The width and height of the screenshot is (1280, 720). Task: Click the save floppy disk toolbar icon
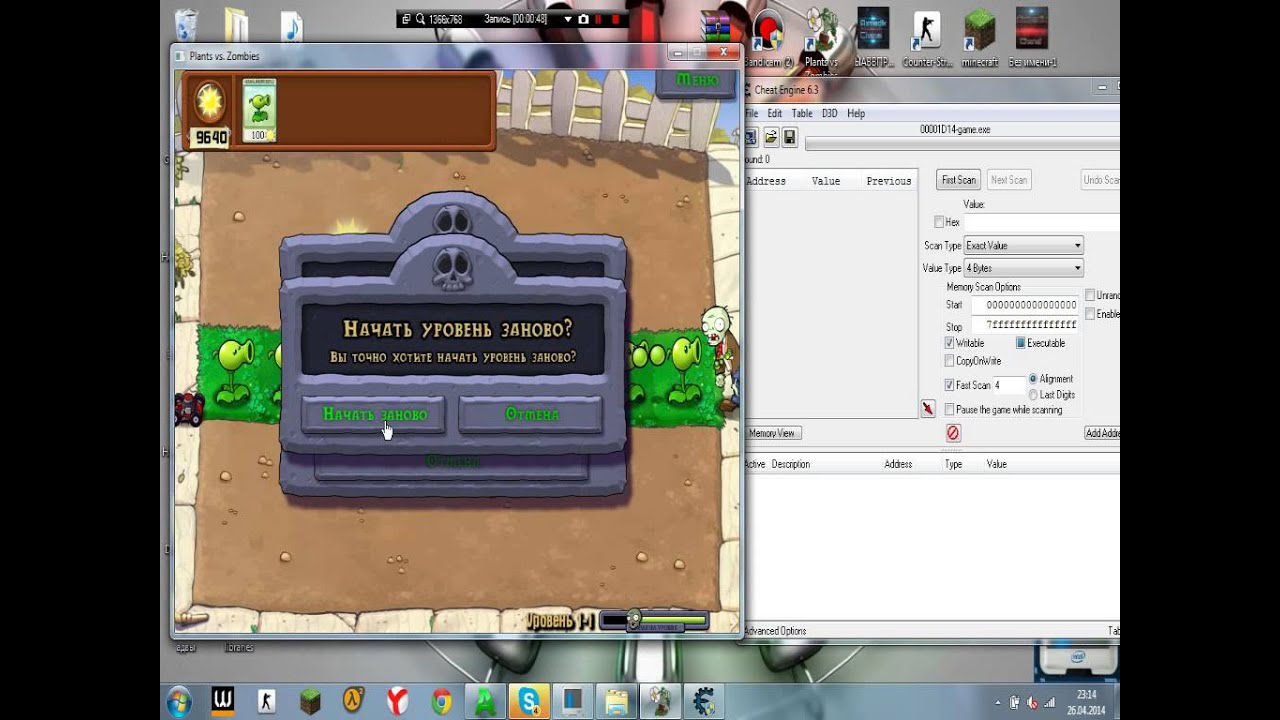click(790, 137)
